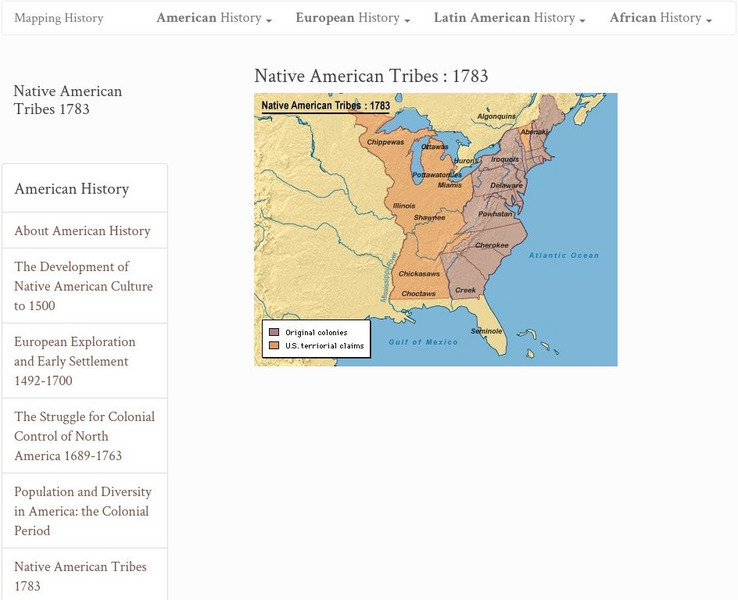
Task: Select Struggle for Colonial Control 1689-1763
Action: click(x=85, y=436)
